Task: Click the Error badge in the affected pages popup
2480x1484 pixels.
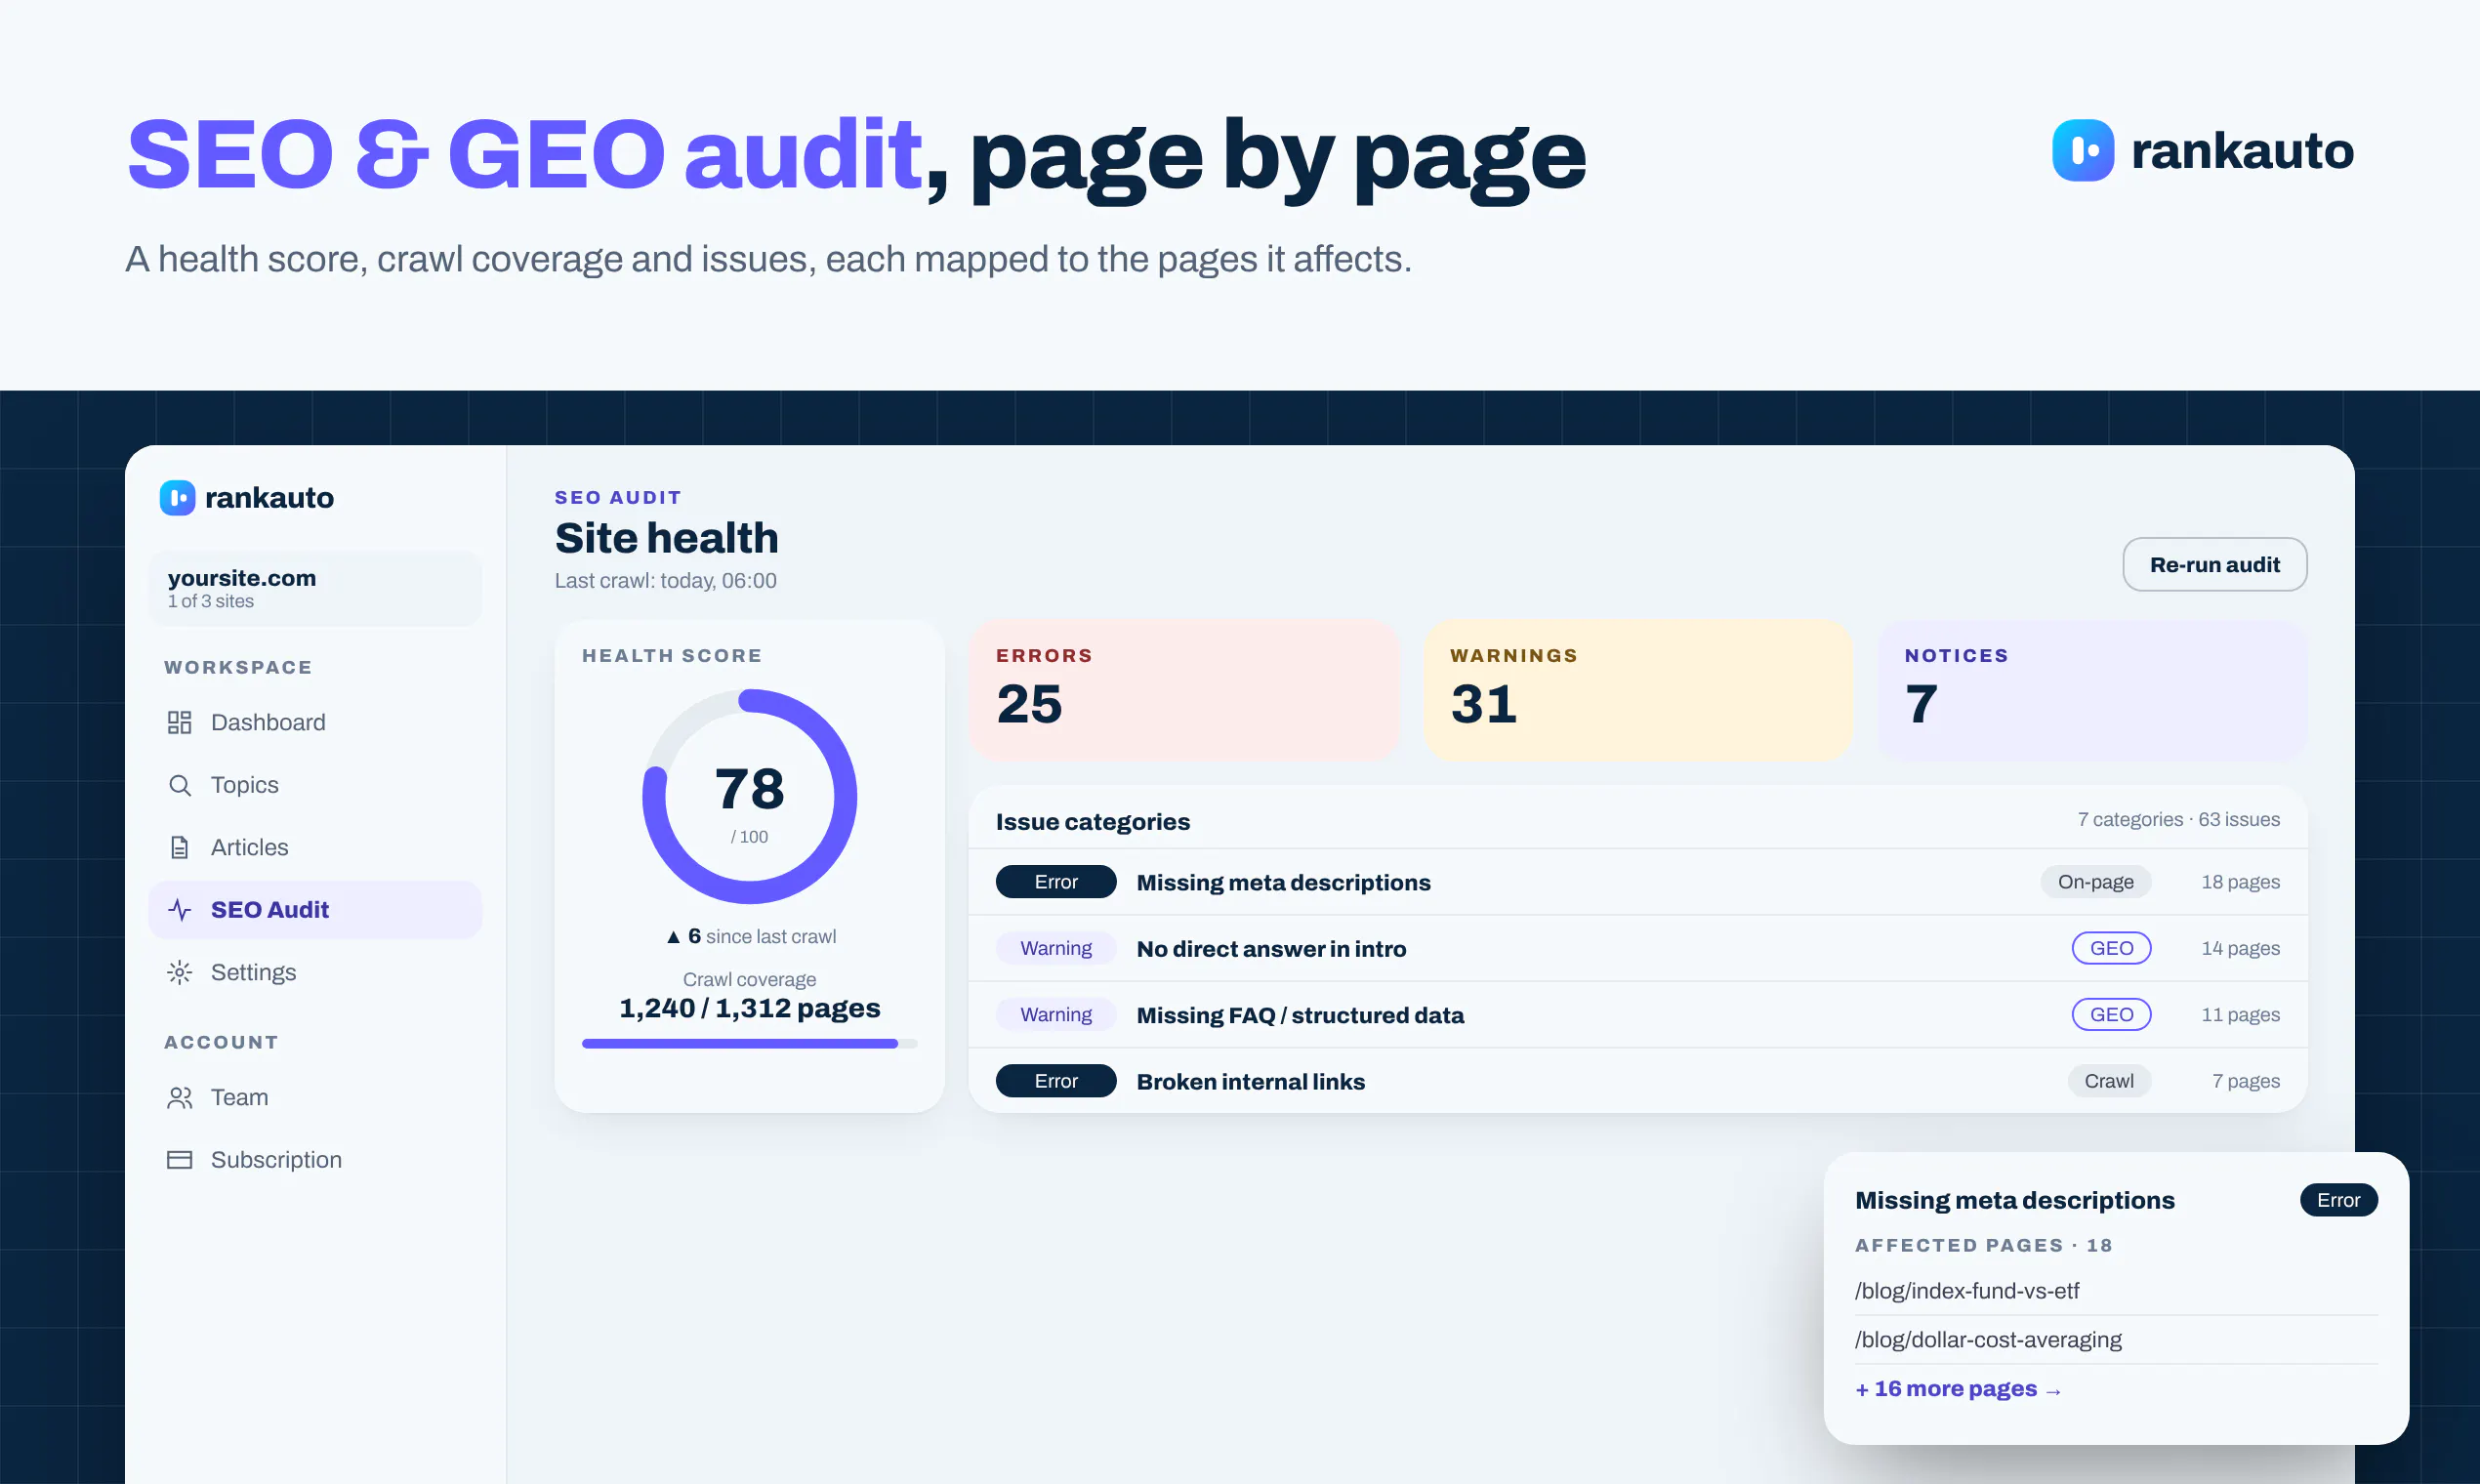Action: point(2338,1200)
